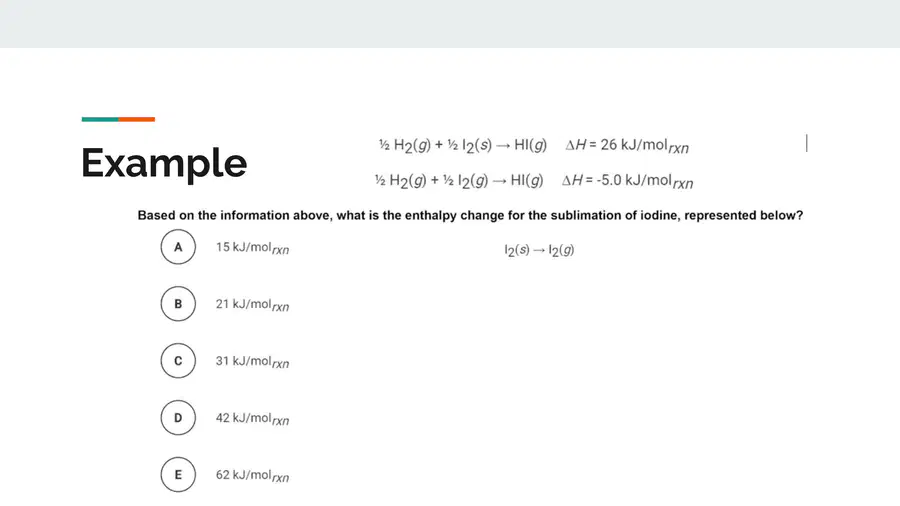Click the teal segment of accent line
The height and width of the screenshot is (506, 900).
(100, 119)
